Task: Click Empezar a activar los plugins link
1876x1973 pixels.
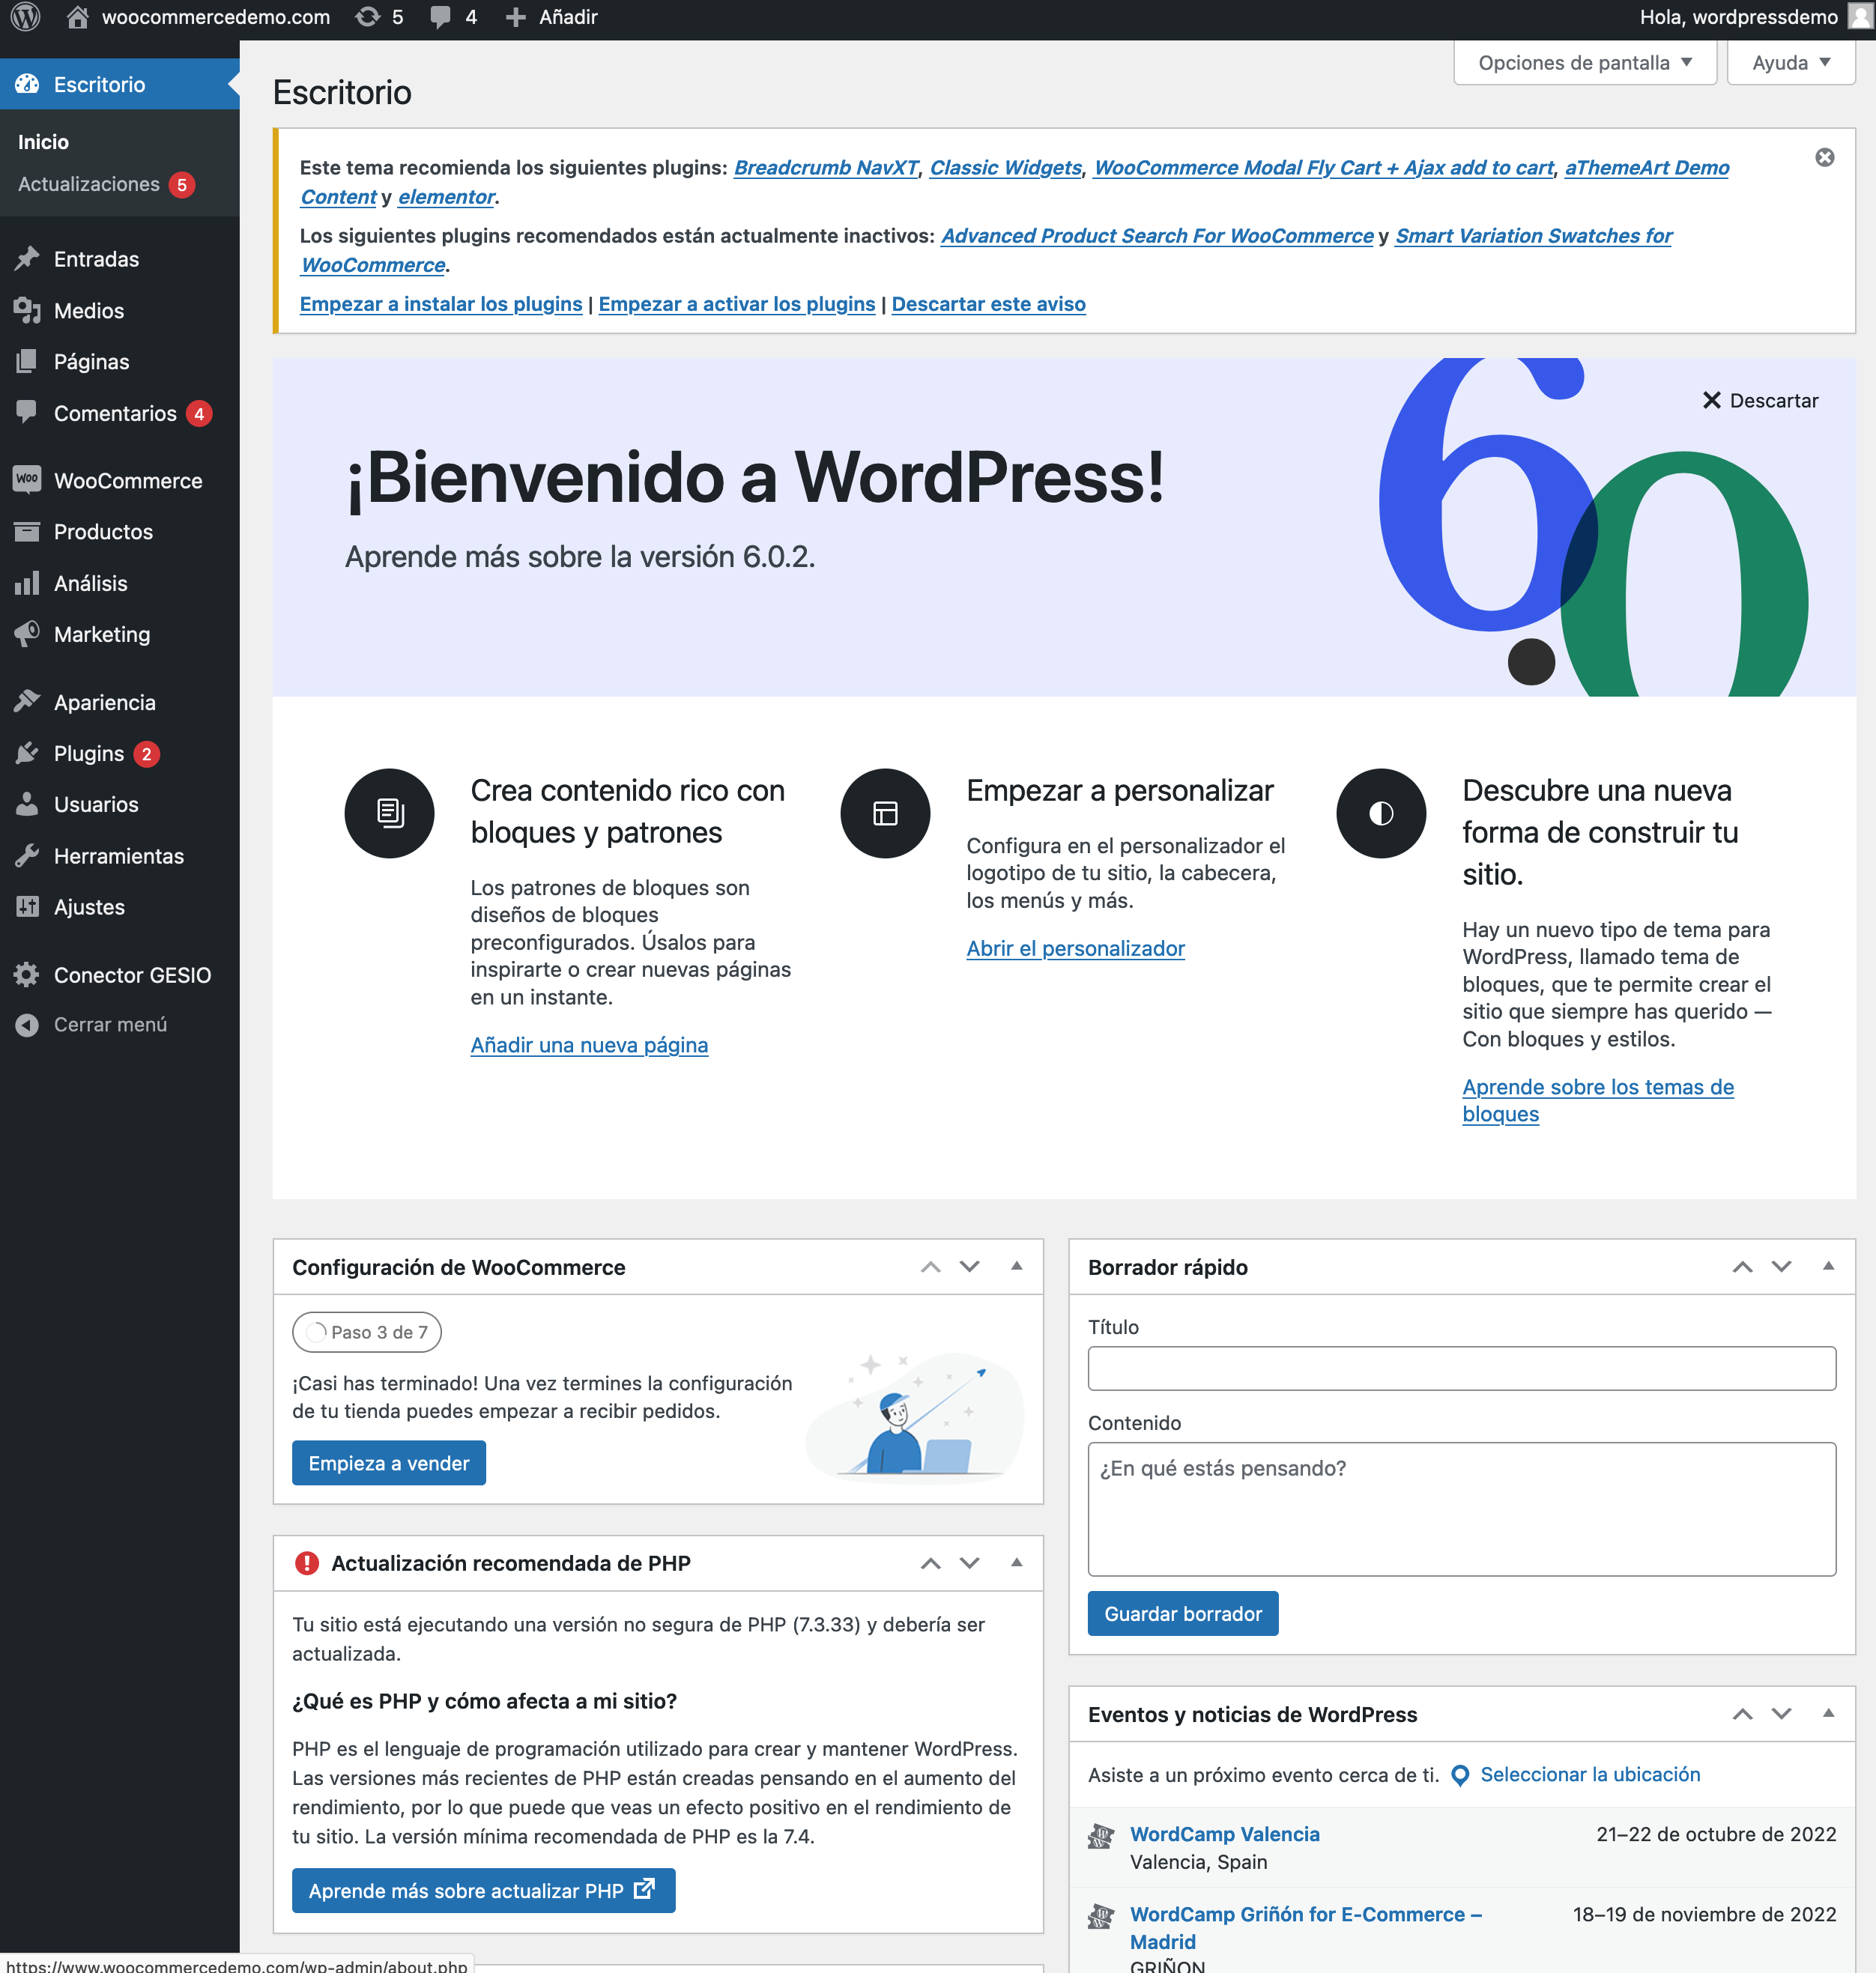Action: [737, 304]
